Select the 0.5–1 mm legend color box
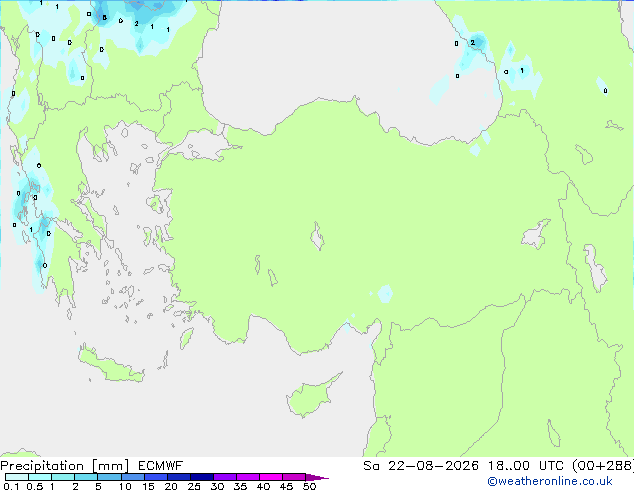Viewport: 634px width, 490px height. [x=40, y=477]
